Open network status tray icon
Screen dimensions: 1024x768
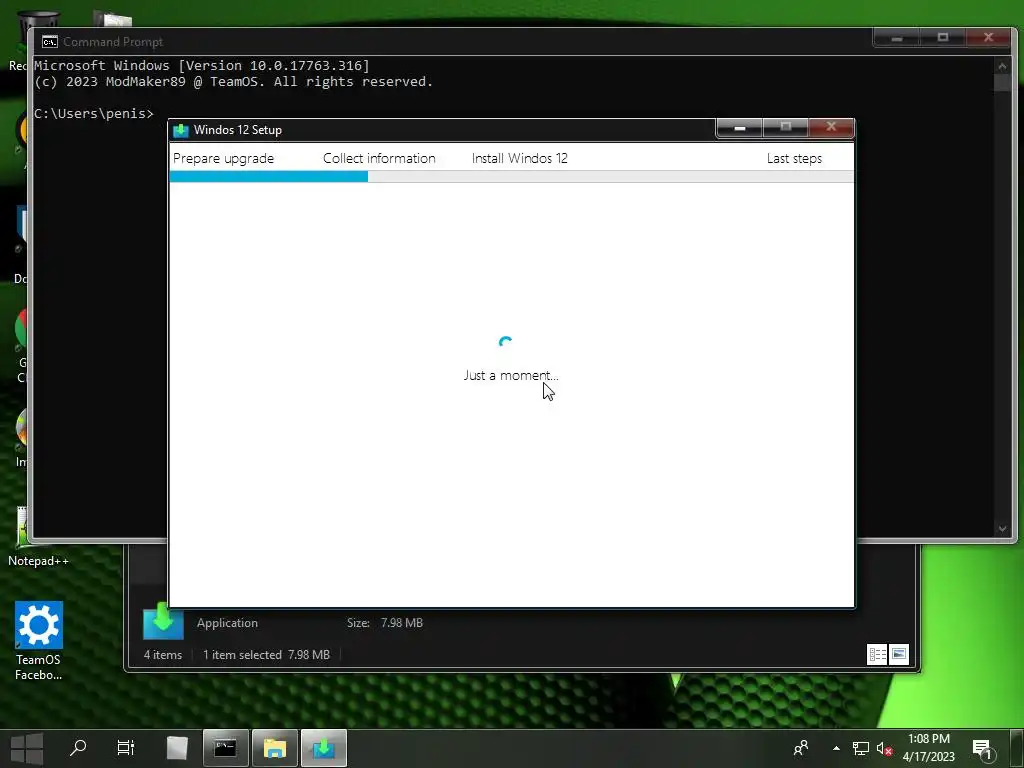tap(861, 748)
